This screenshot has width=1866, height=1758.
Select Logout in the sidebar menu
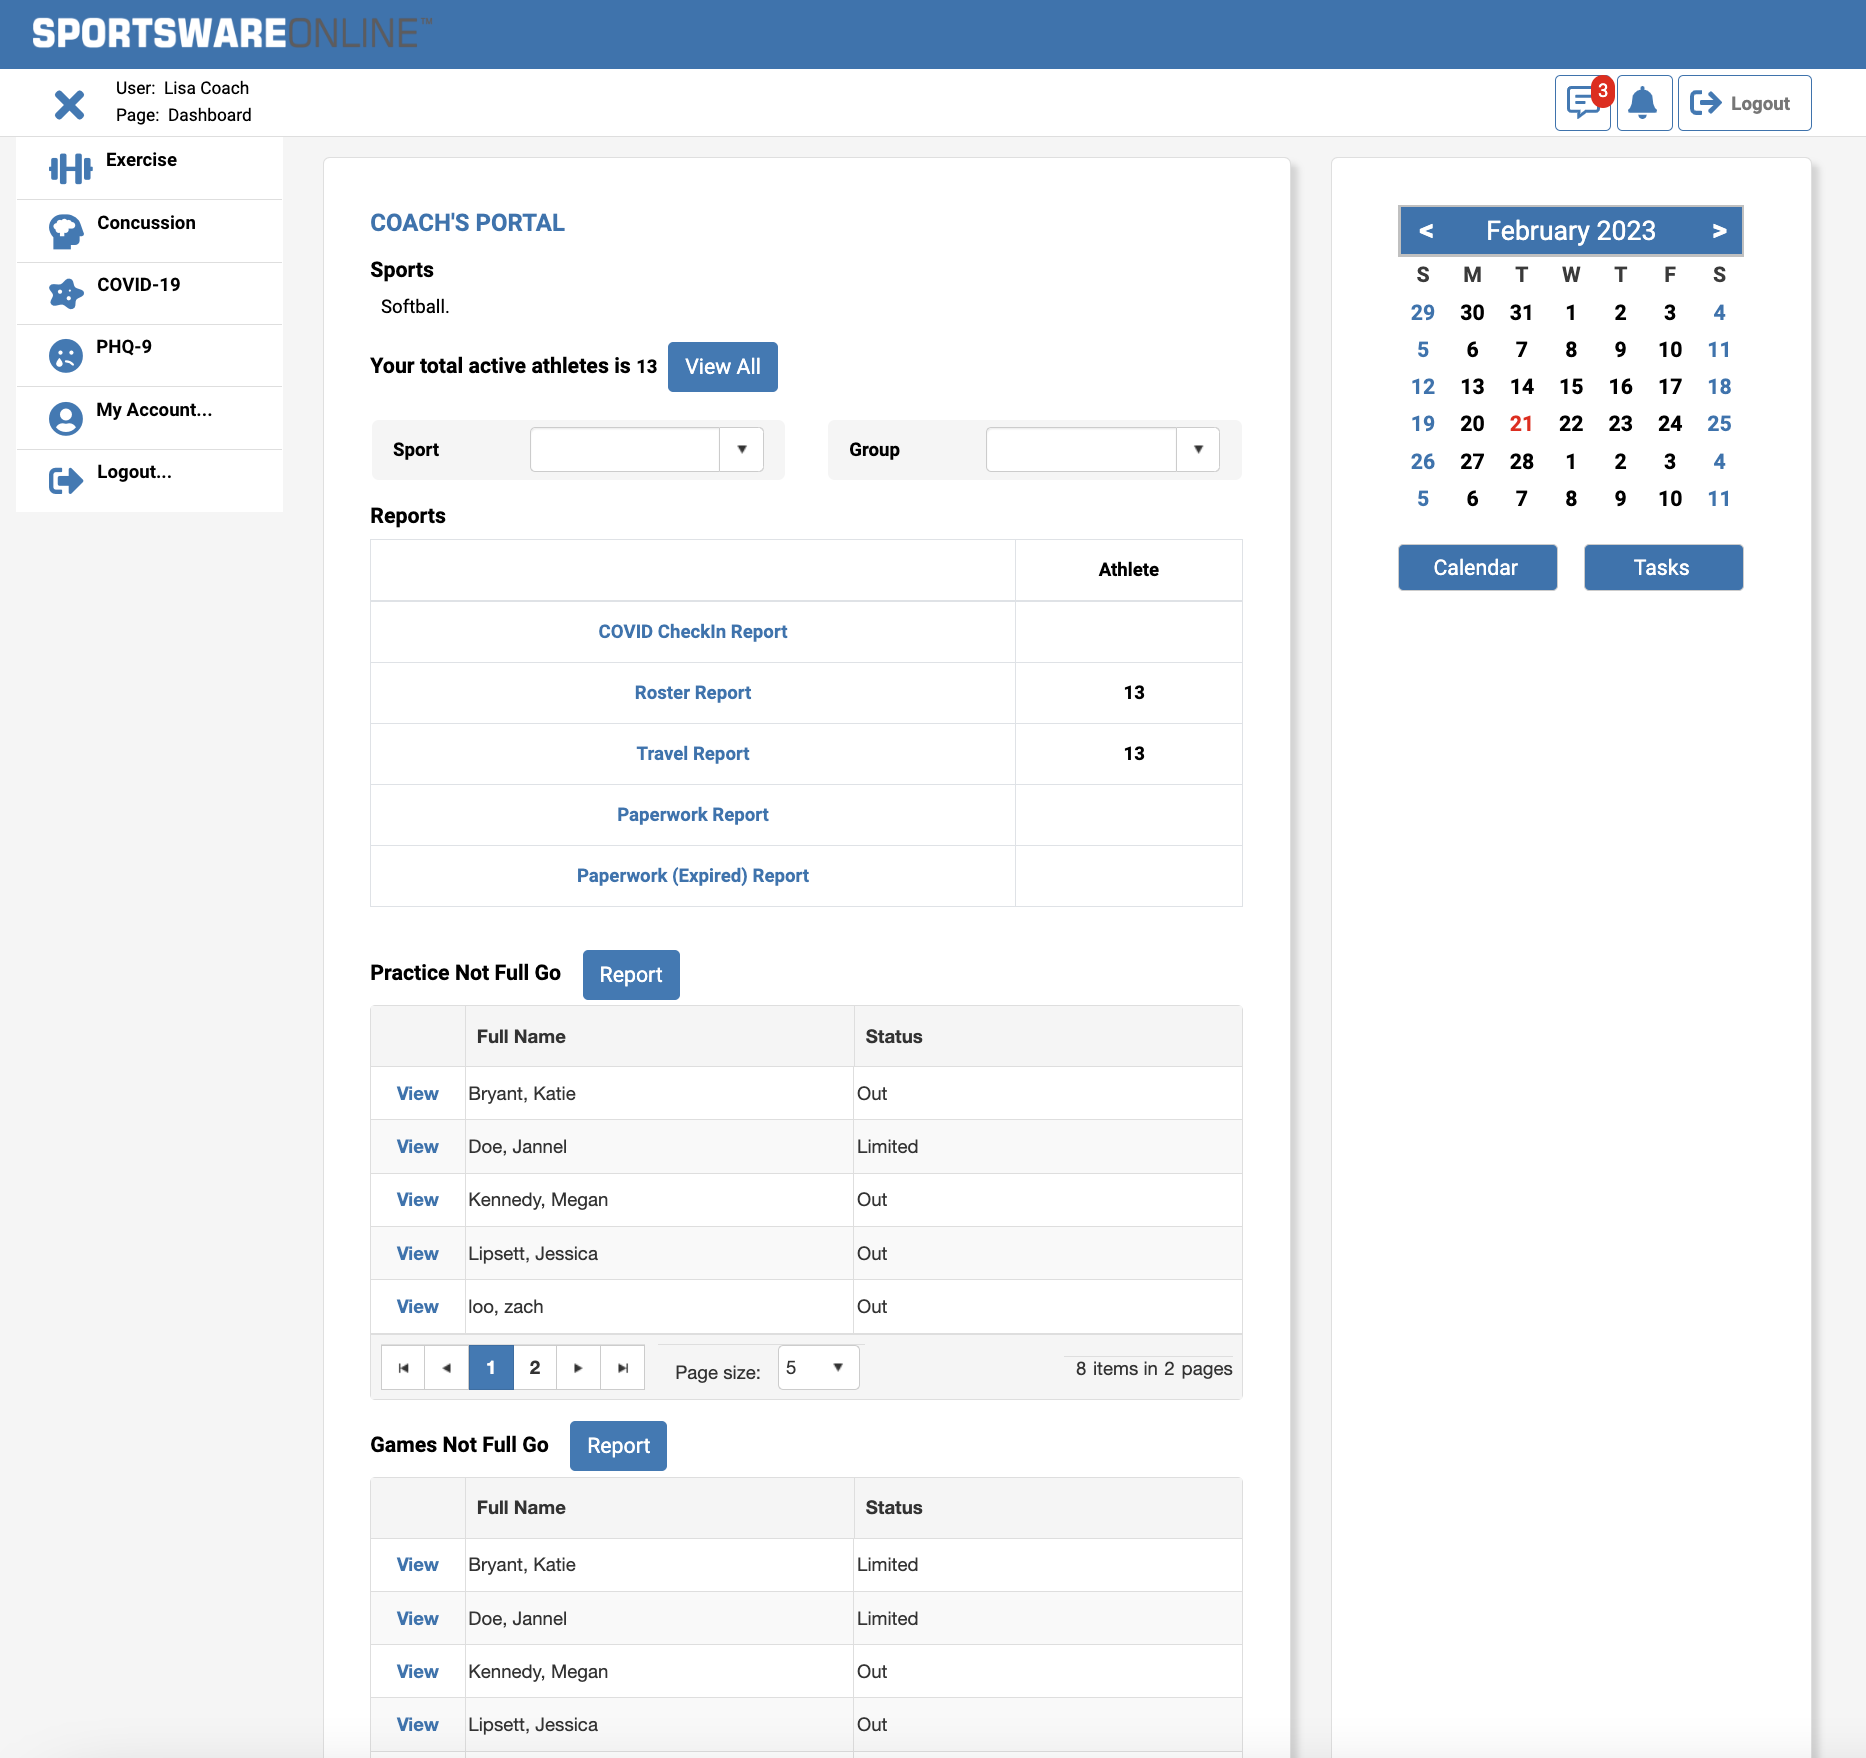134,472
